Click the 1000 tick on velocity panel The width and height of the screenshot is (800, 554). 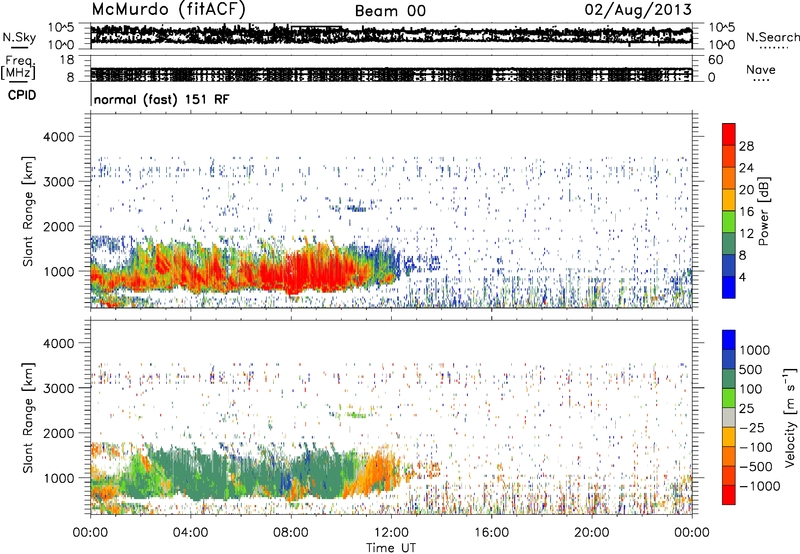(x=61, y=478)
